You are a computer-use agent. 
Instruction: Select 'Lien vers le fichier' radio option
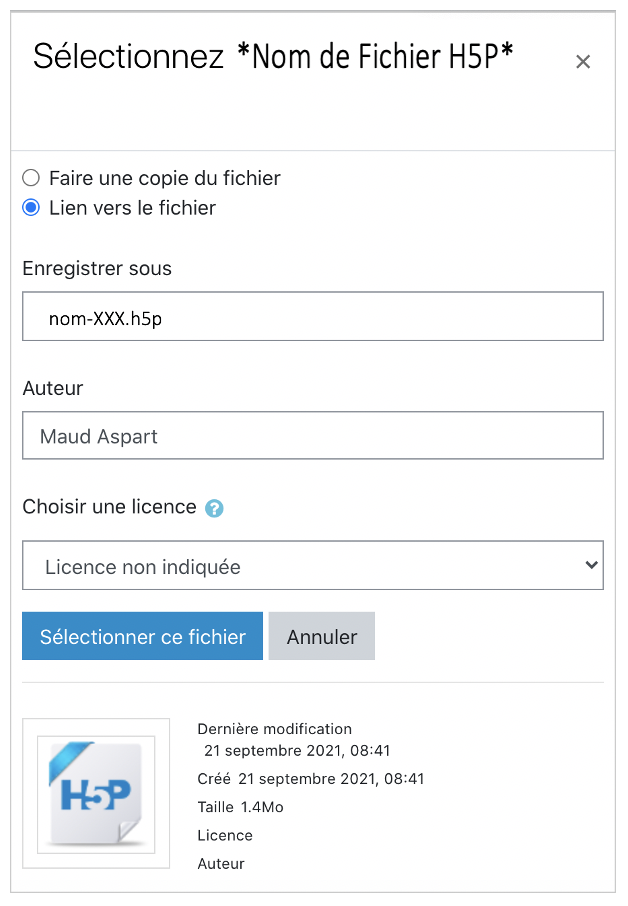click(31, 208)
